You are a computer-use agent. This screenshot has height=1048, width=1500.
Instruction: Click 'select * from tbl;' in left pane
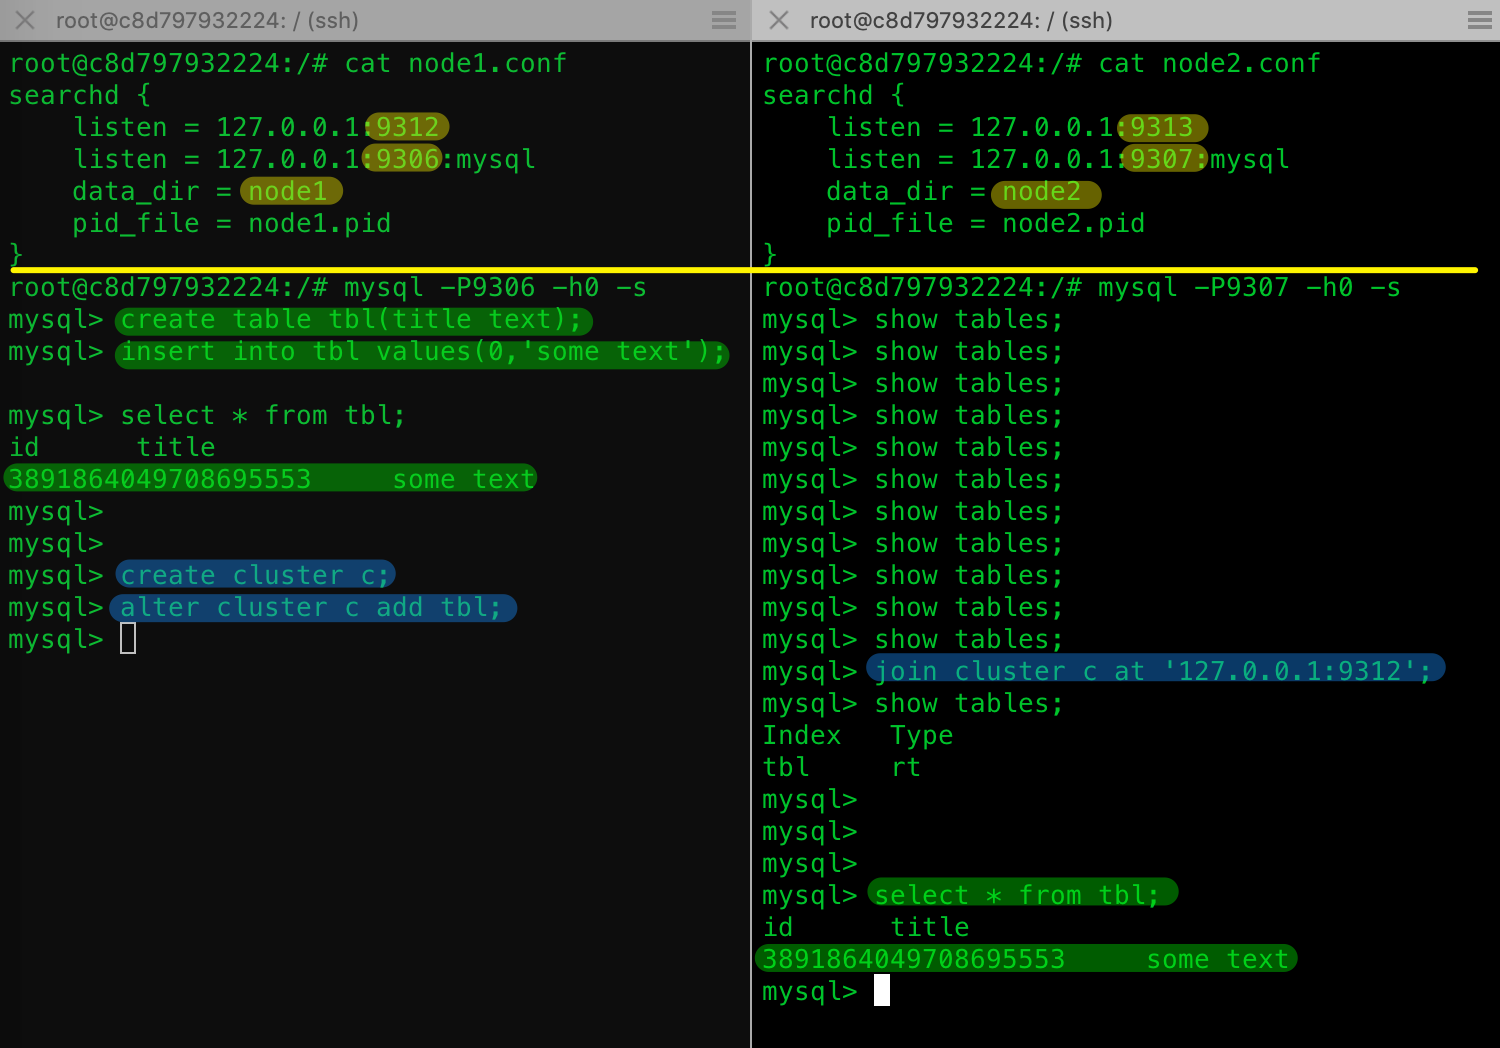(263, 415)
